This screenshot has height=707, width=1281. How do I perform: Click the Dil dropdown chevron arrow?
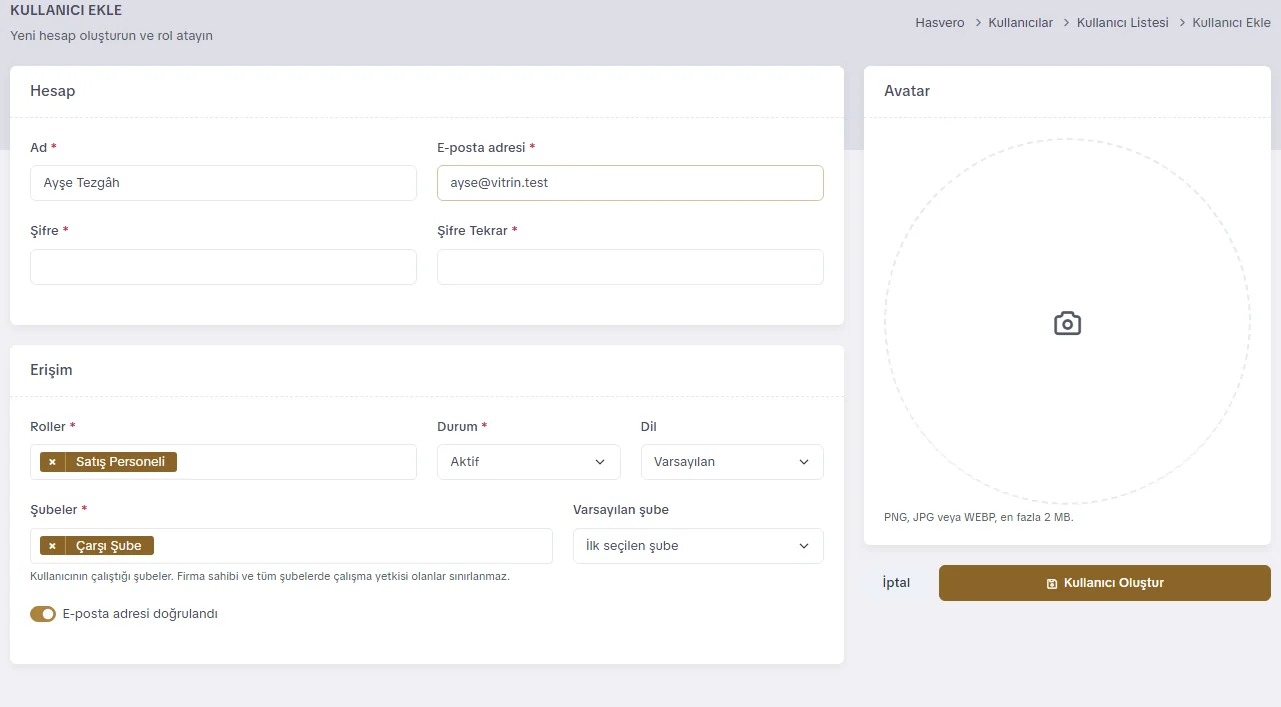point(804,462)
